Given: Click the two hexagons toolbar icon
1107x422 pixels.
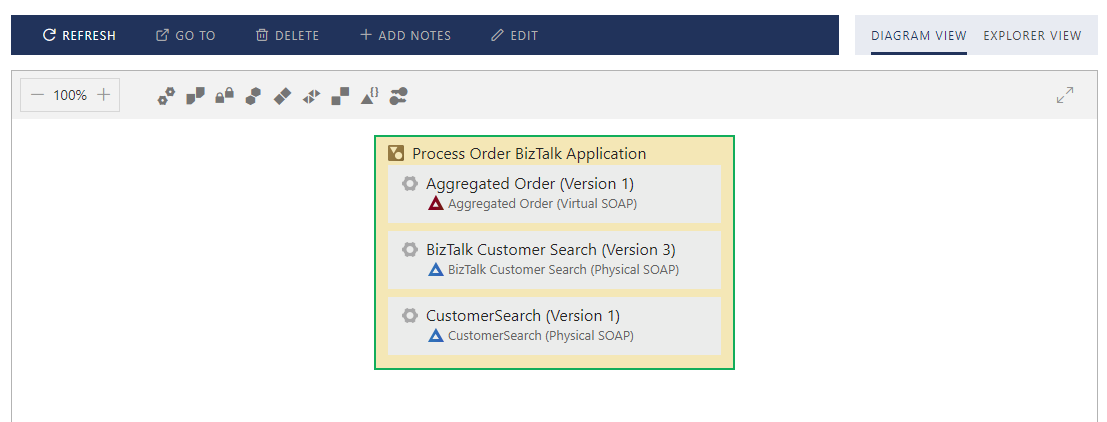Looking at the screenshot, I should tap(253, 96).
